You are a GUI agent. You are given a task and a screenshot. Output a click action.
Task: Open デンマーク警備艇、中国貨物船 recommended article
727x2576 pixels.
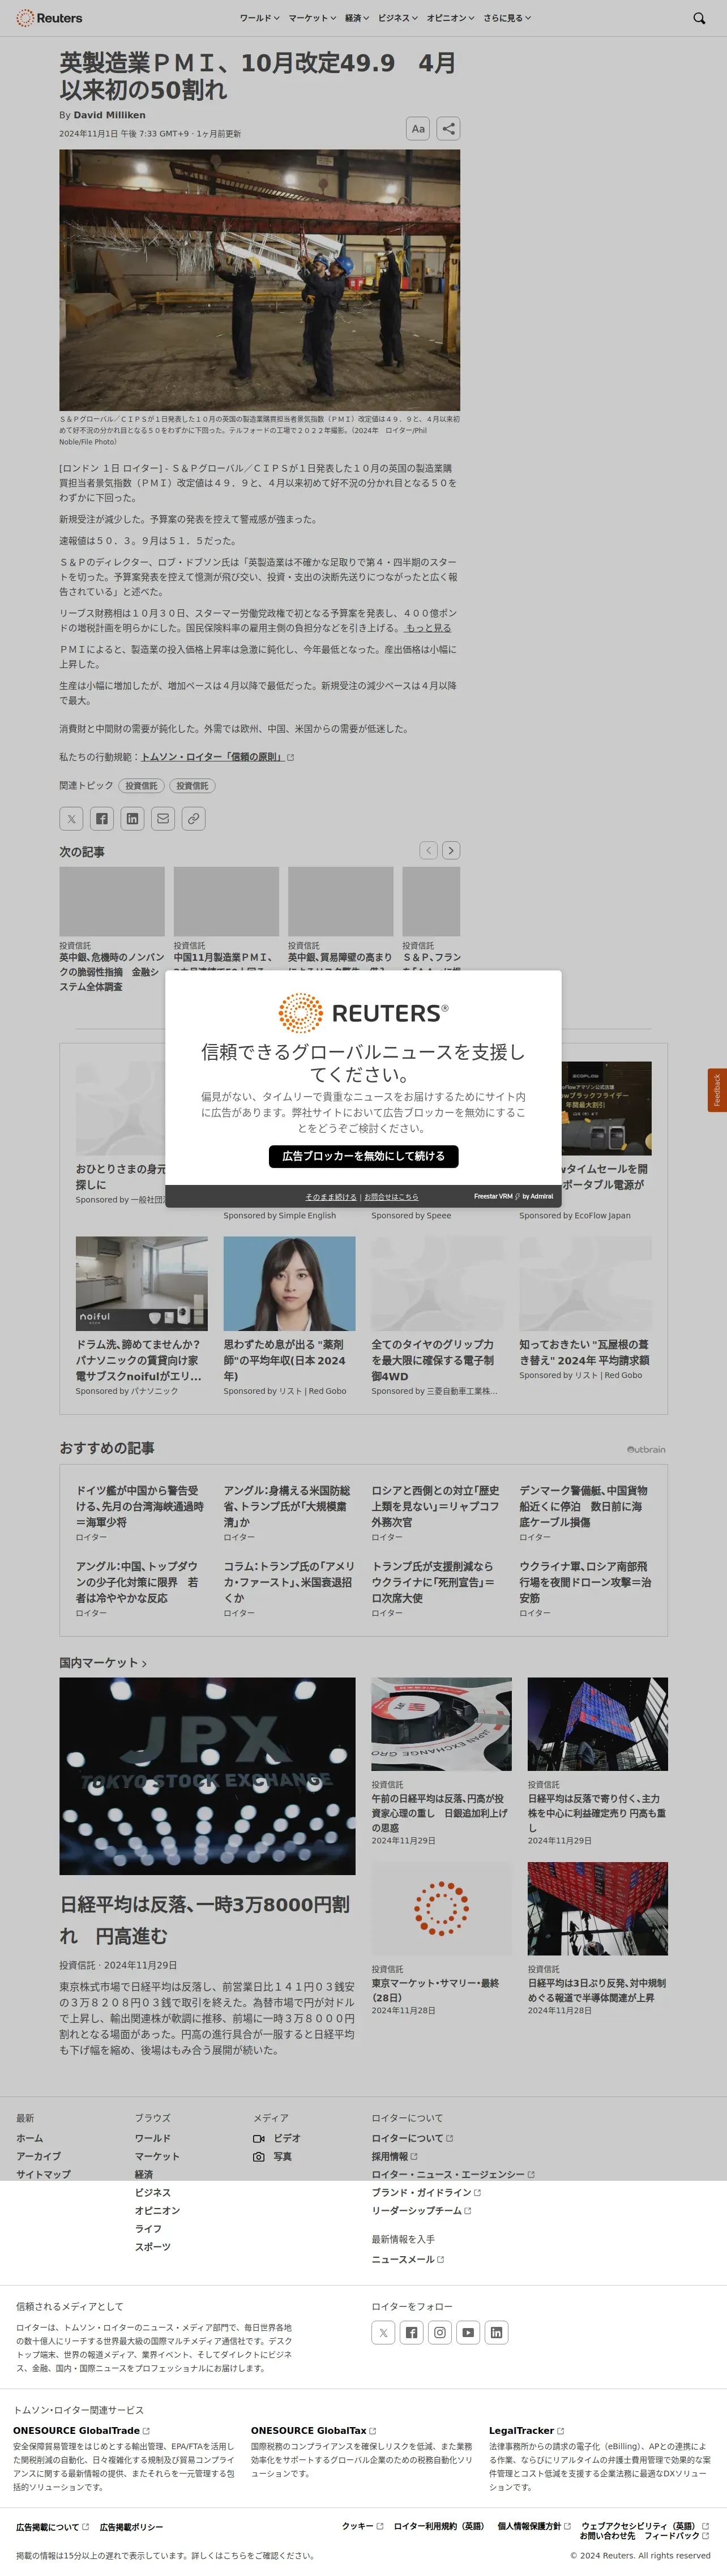584,1506
